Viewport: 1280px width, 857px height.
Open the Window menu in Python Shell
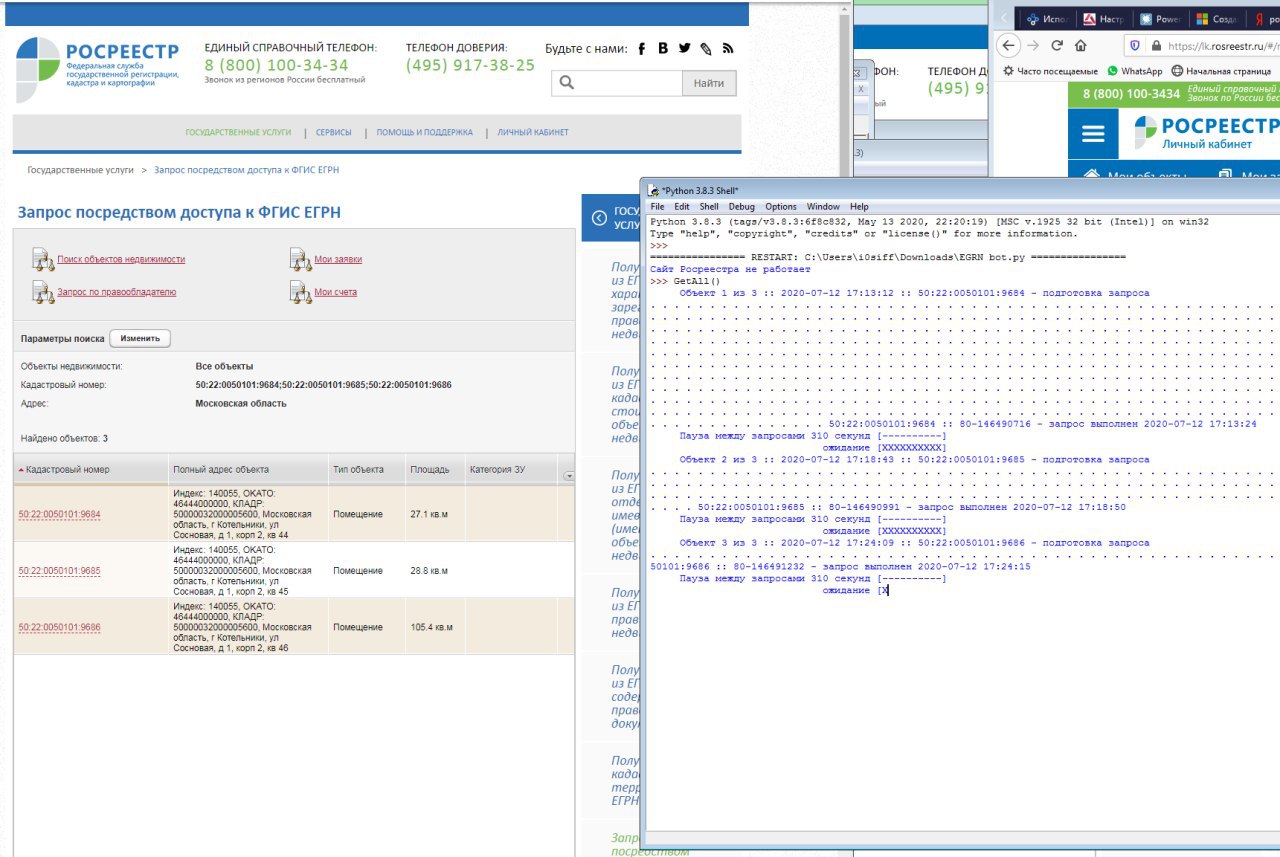(823, 206)
